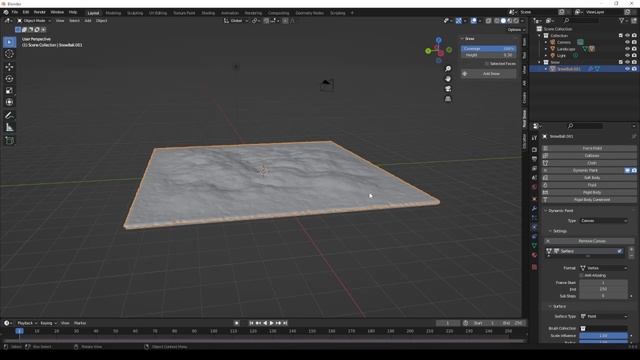
Task: Adjust the Snow Coverage slider
Action: click(x=489, y=49)
